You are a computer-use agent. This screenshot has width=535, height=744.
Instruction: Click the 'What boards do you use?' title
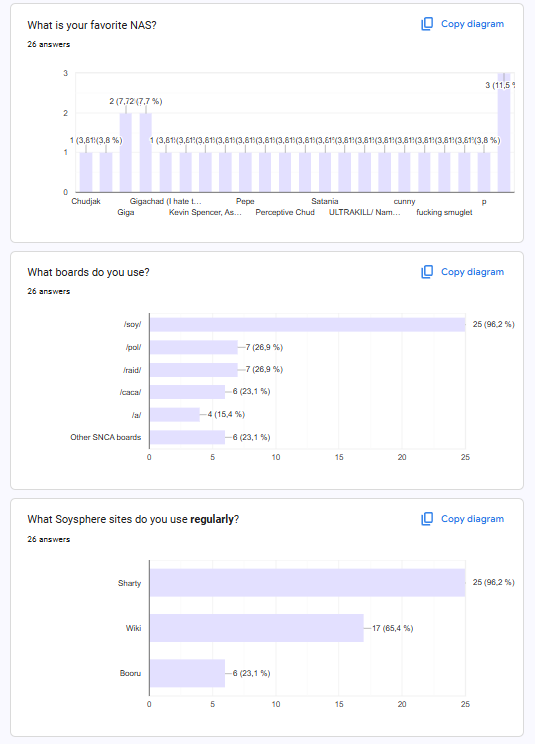coord(88,272)
